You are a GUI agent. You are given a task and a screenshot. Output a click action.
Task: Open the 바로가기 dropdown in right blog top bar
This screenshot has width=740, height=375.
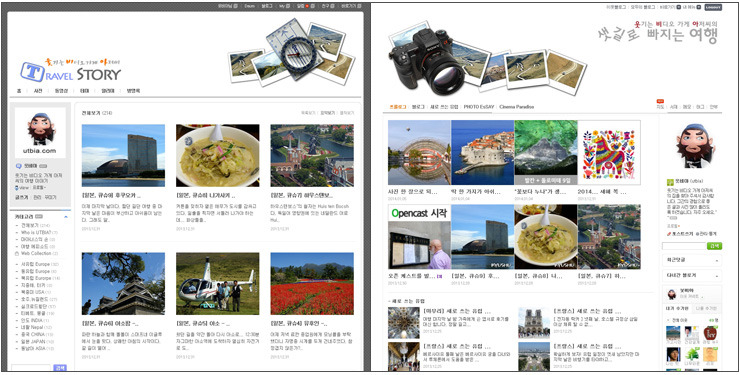[678, 7]
